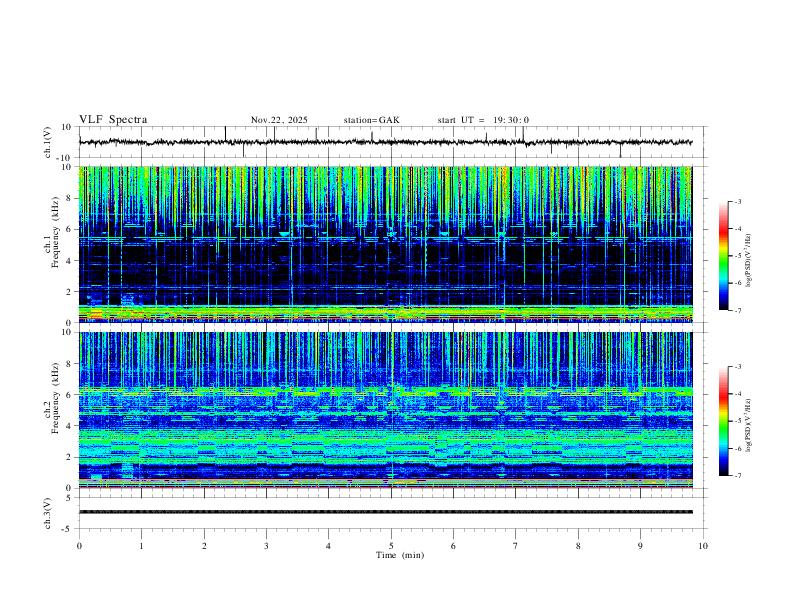Click time axis tick label "7"
Viewport: 792px width, 612px height.
[x=516, y=546]
